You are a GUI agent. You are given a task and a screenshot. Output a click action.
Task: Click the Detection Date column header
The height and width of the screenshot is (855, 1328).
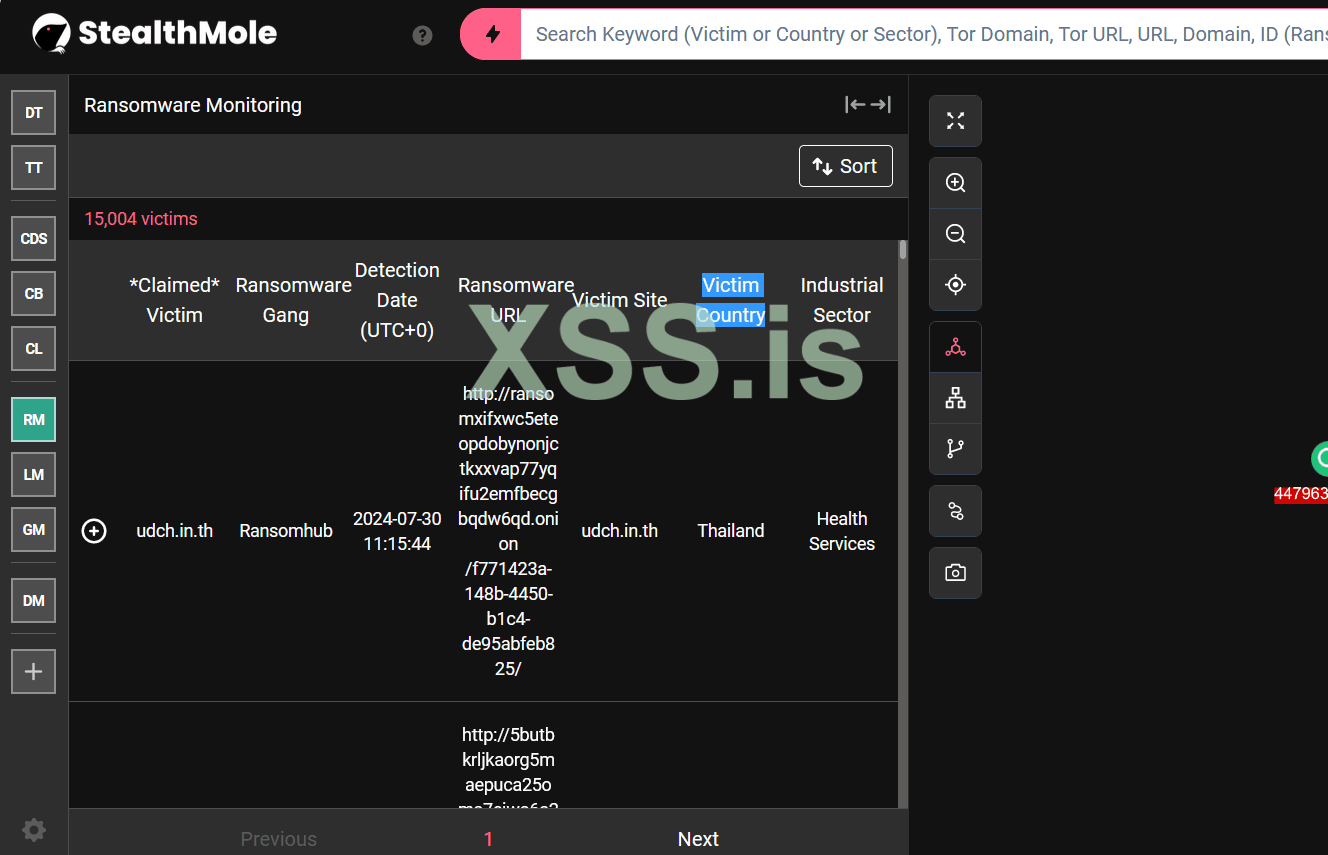397,300
